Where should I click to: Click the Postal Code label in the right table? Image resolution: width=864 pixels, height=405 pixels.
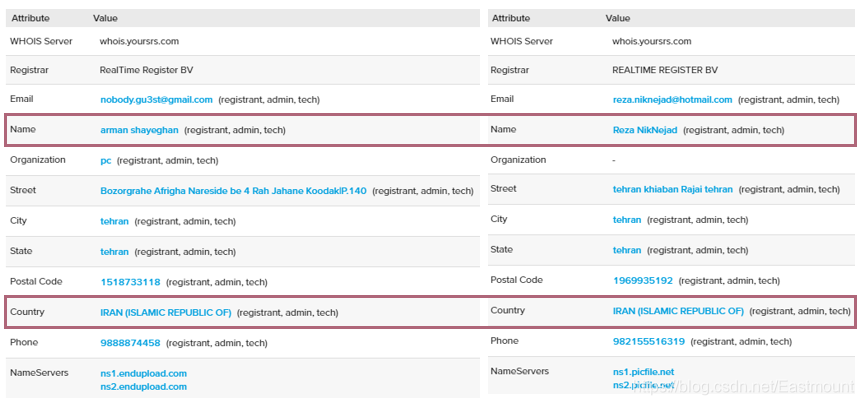click(x=516, y=280)
